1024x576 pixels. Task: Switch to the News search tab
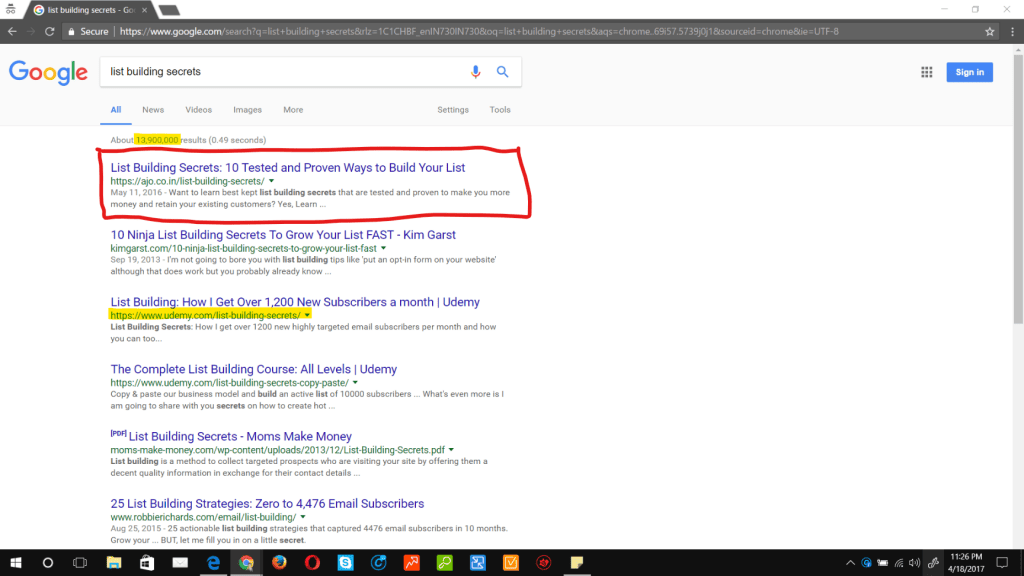(152, 109)
